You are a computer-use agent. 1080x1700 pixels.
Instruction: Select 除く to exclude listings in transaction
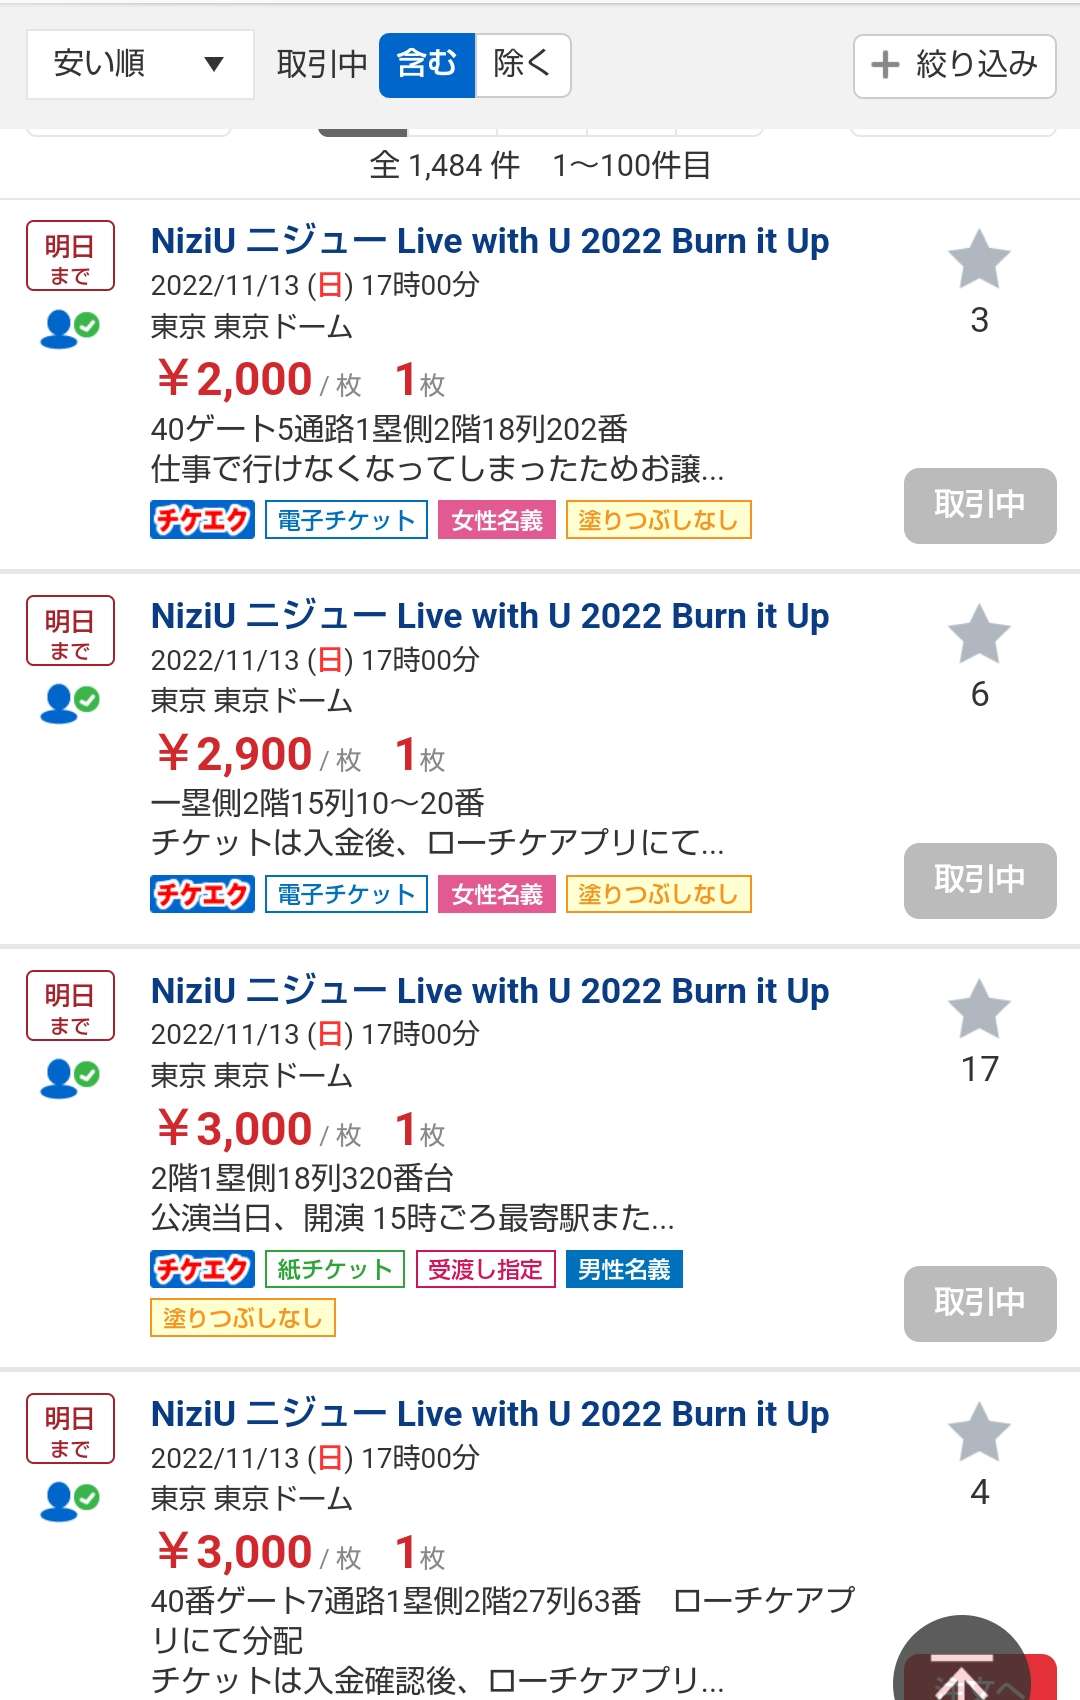(522, 65)
